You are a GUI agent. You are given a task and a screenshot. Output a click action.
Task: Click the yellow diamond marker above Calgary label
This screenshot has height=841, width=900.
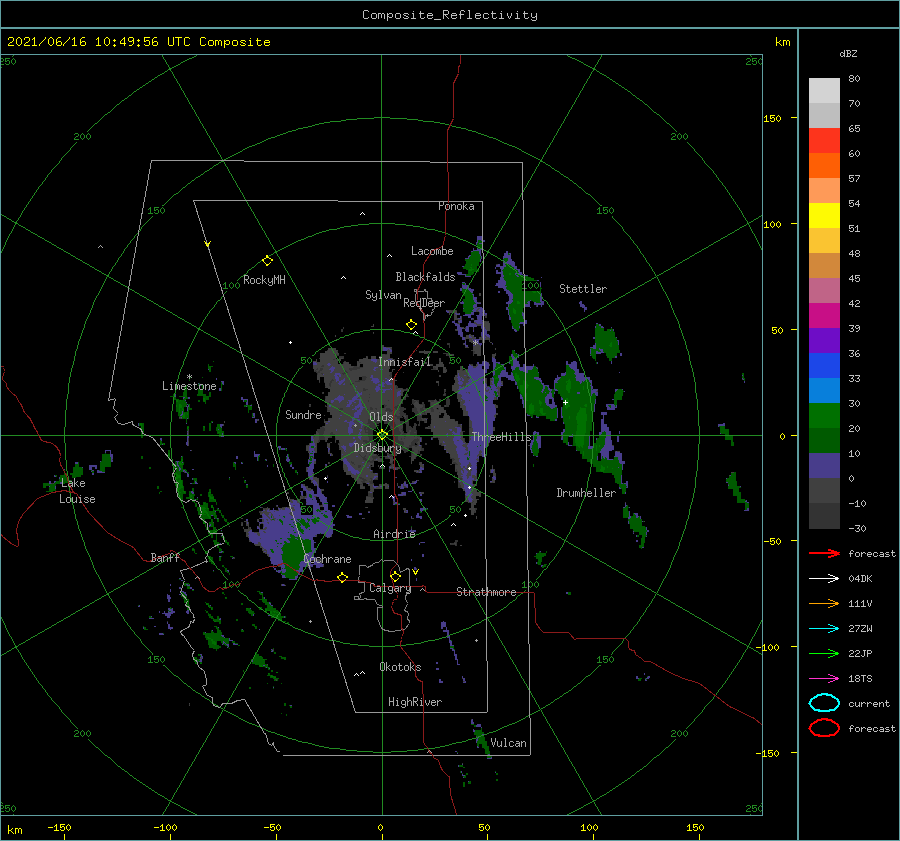[x=395, y=576]
